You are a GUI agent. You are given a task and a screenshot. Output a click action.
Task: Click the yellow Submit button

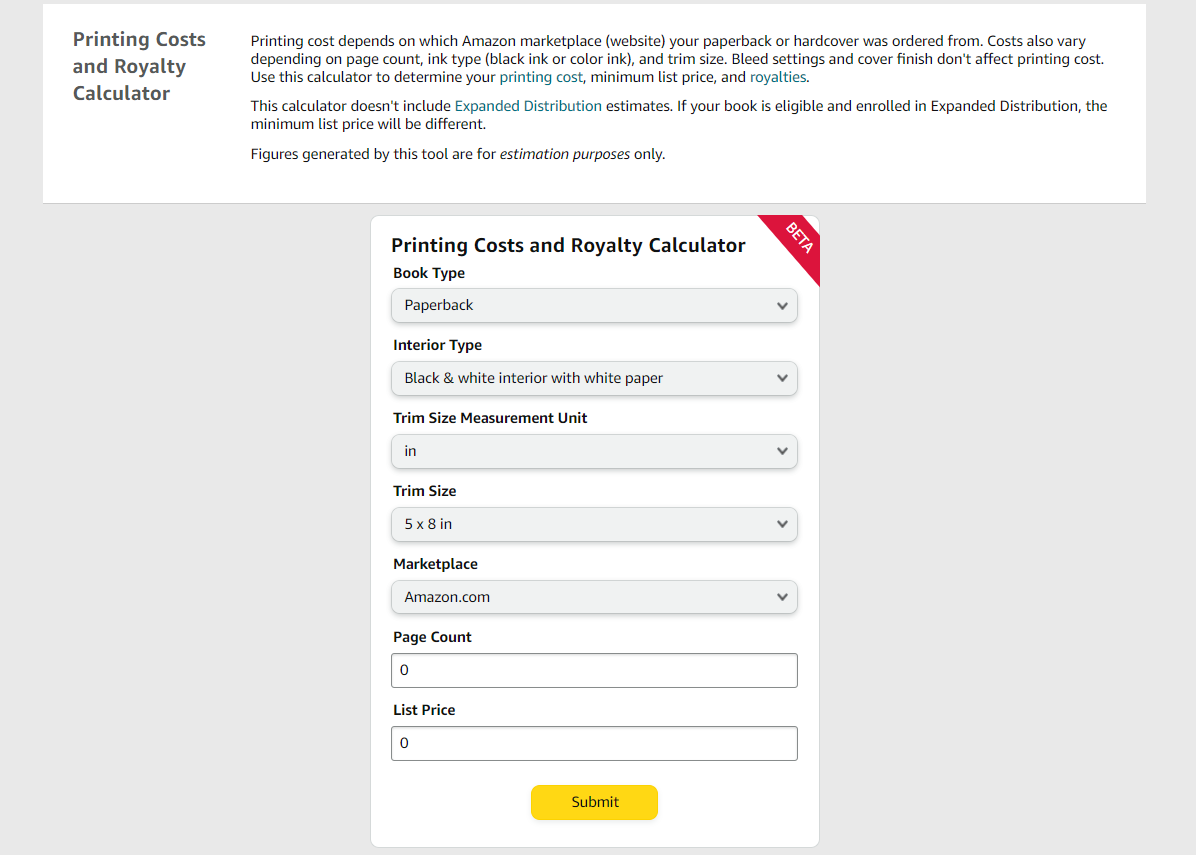(594, 802)
